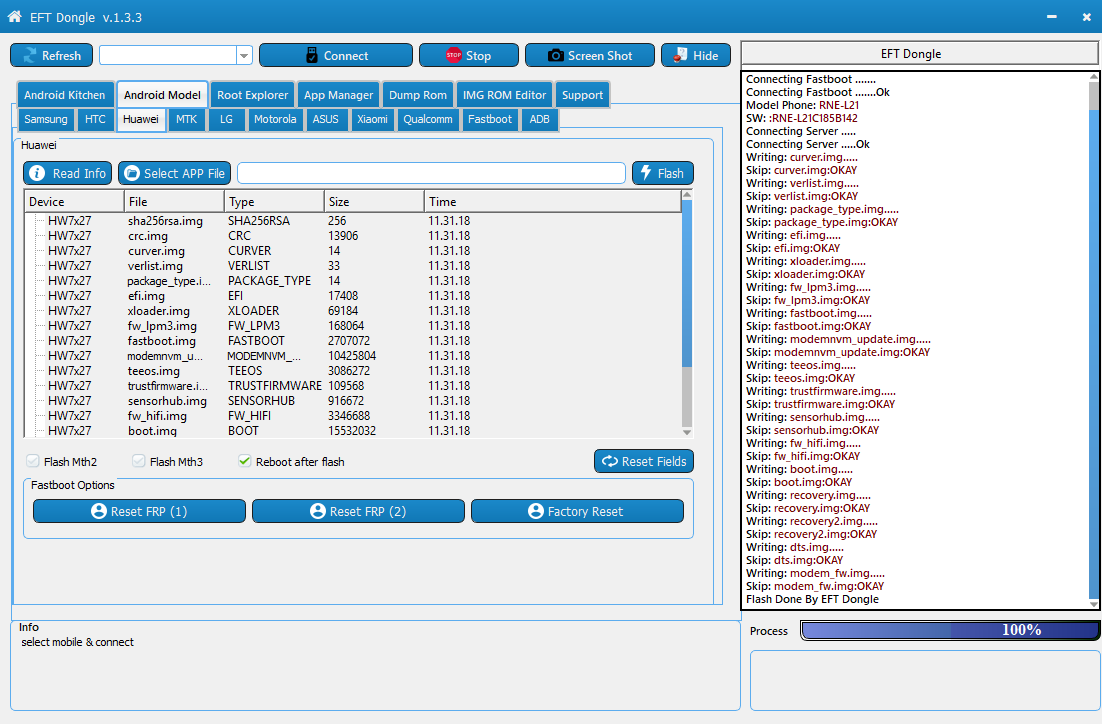
Task: Switch to the Root Explorer tab
Action: coord(252,95)
